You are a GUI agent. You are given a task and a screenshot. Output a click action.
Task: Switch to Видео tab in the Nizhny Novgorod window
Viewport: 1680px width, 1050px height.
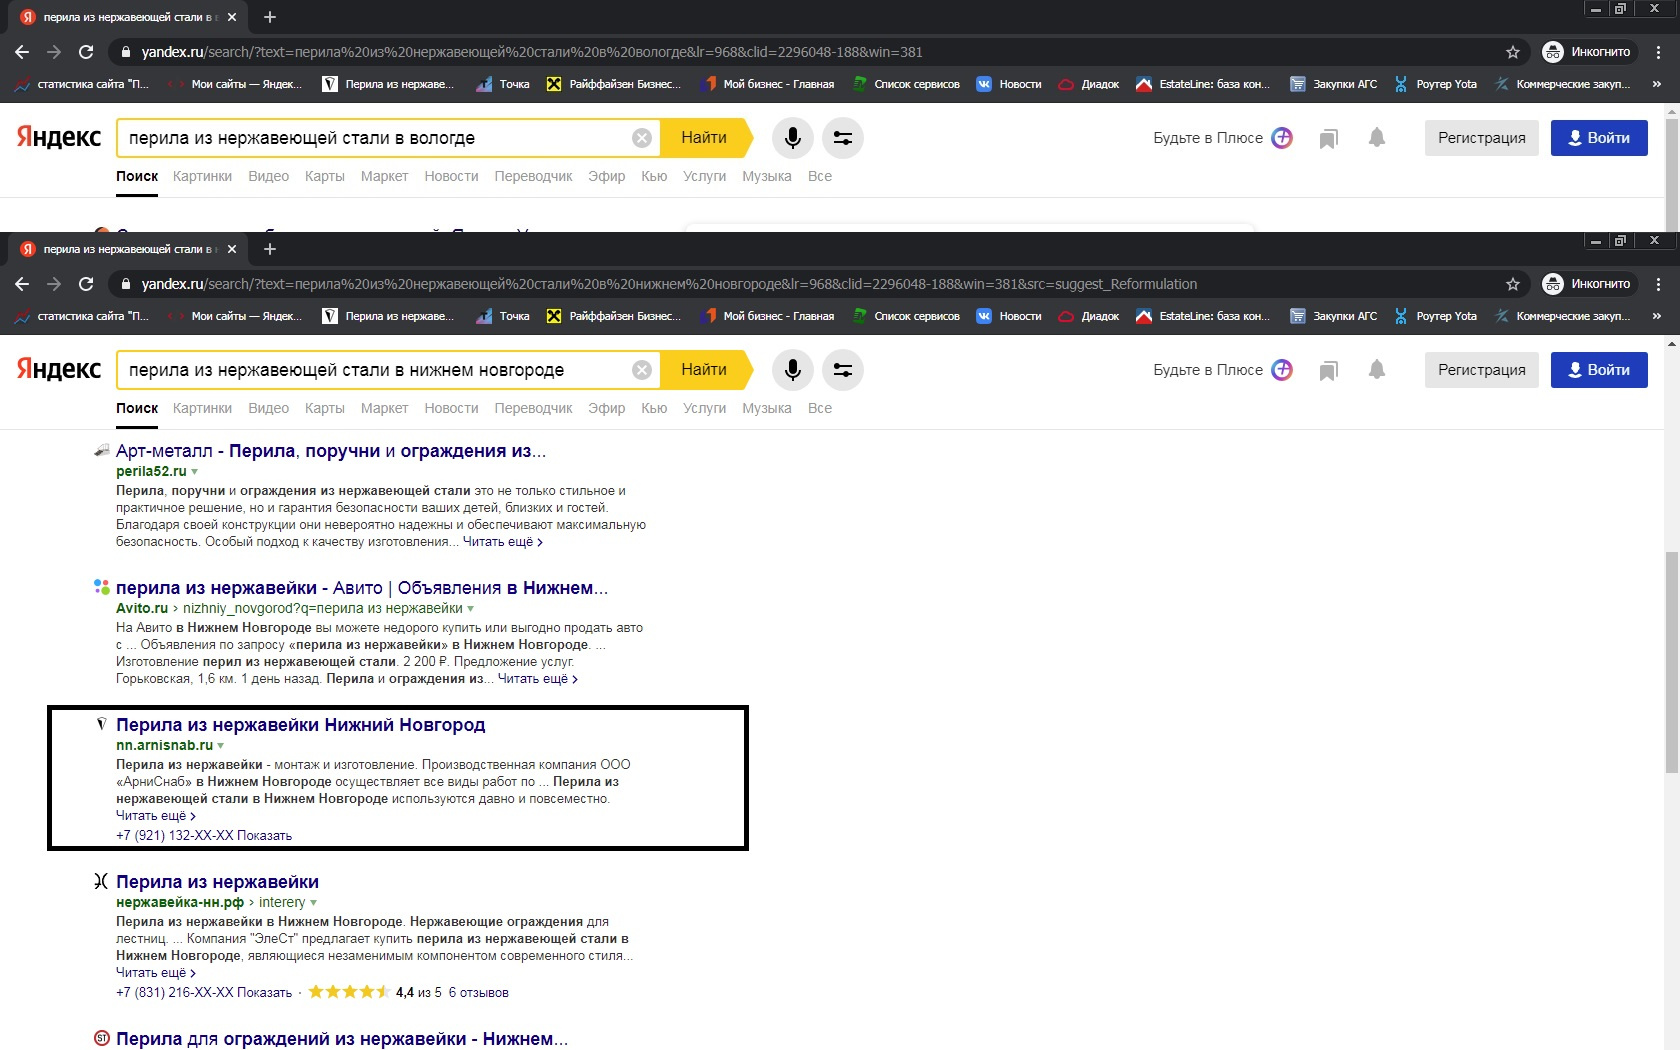tap(268, 408)
